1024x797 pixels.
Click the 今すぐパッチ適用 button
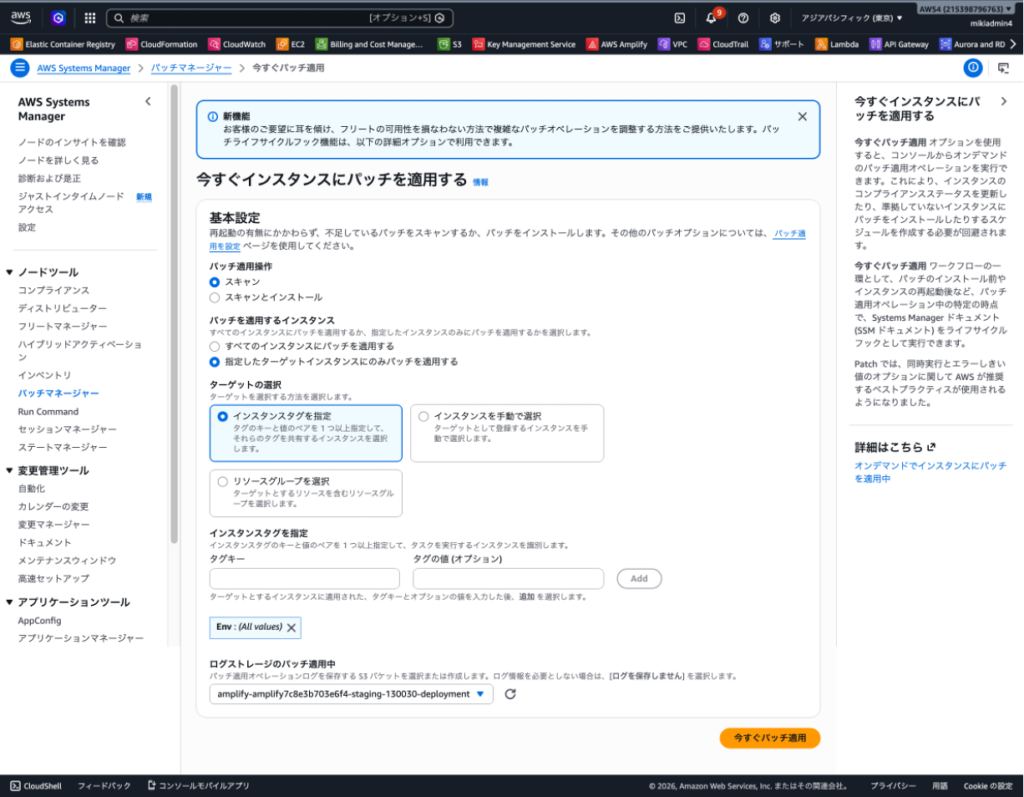(x=769, y=738)
